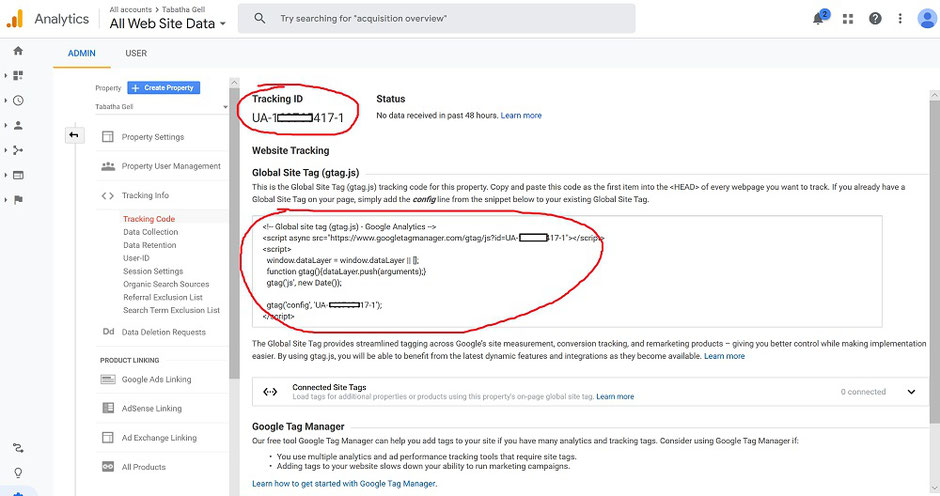Open Acquisition icon in sidebar

(x=18, y=150)
